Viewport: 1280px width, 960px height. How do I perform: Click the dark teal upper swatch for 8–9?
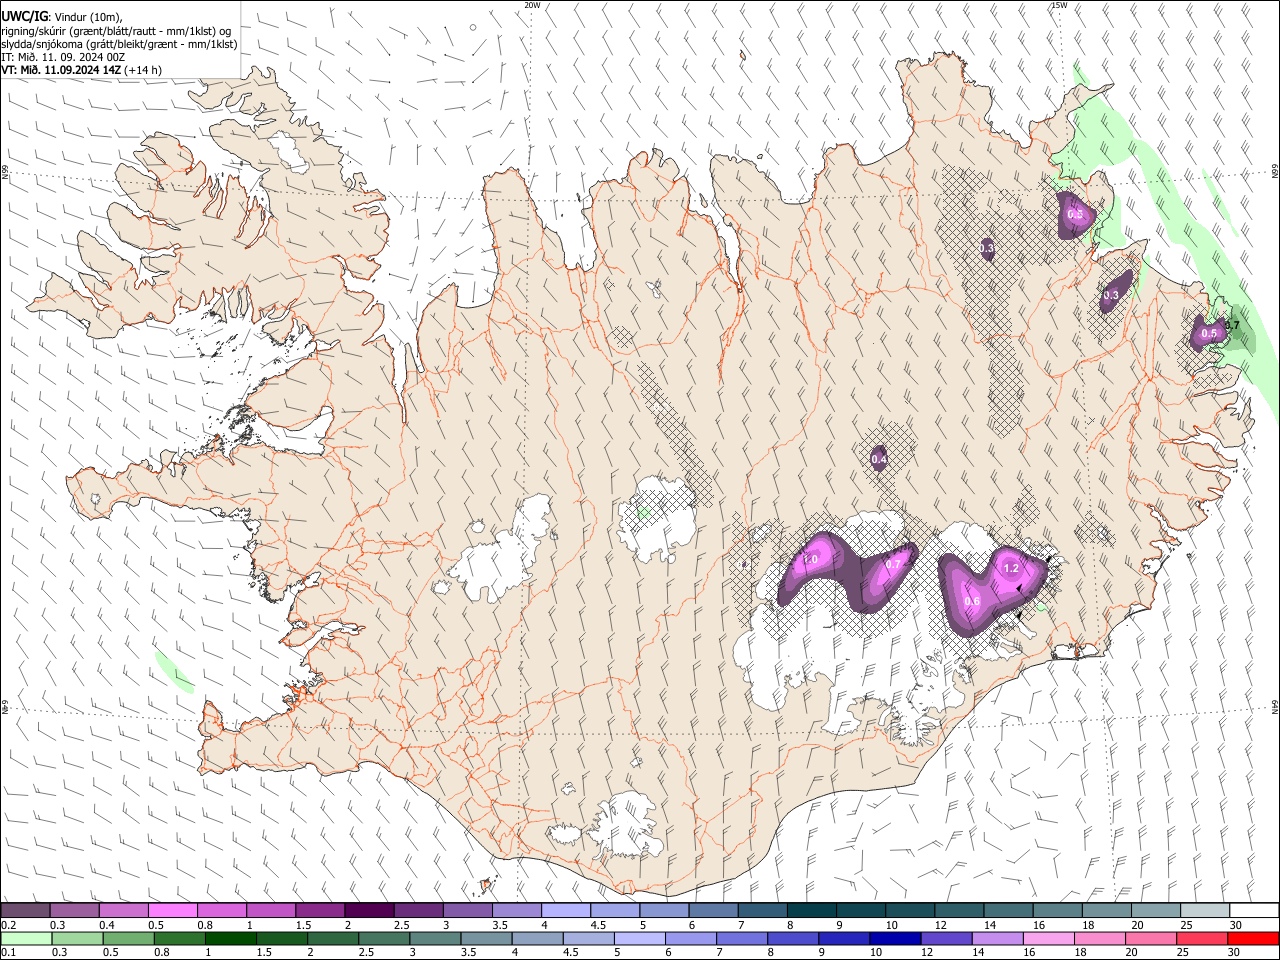pos(811,911)
